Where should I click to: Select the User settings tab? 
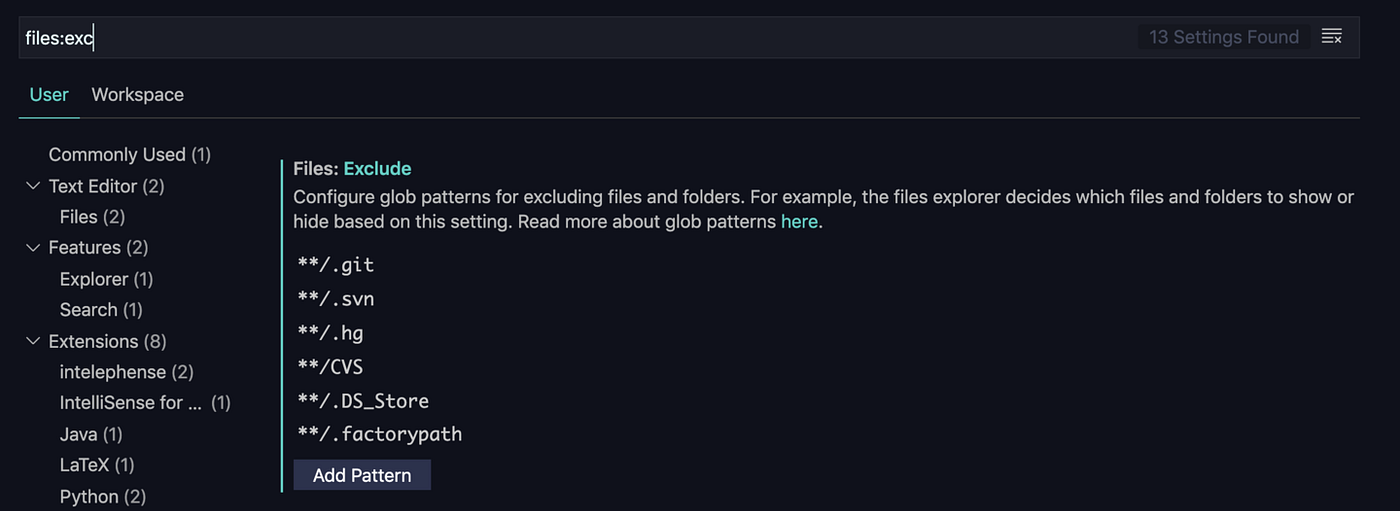[49, 95]
